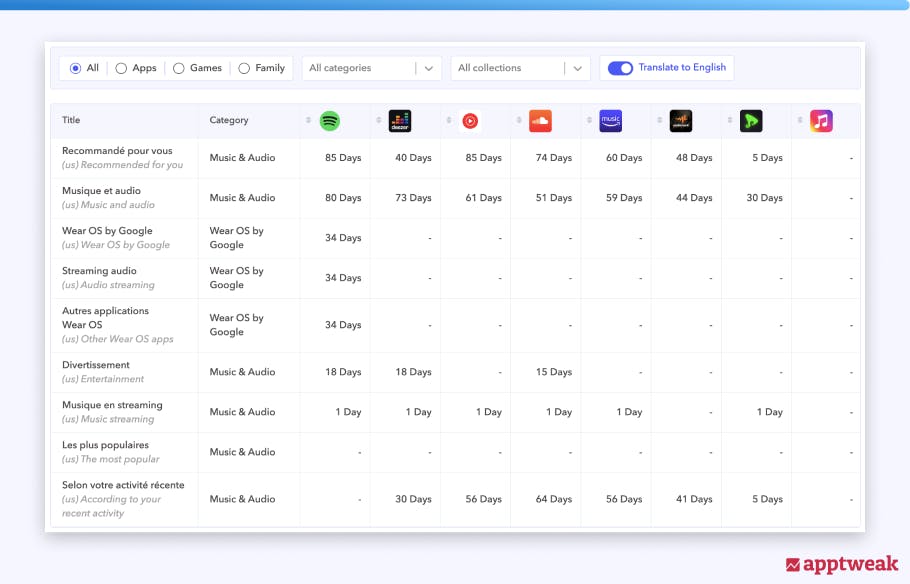Choose the Games radio option
The height and width of the screenshot is (584, 910).
pos(179,68)
